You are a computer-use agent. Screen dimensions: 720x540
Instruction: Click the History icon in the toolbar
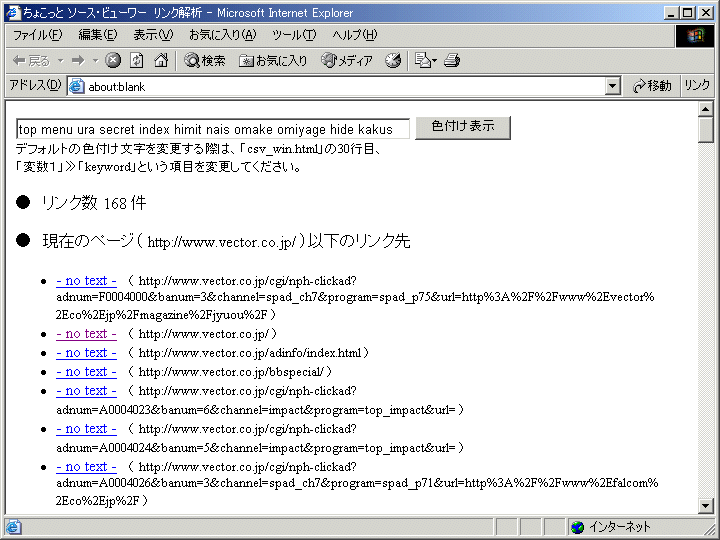pos(393,60)
